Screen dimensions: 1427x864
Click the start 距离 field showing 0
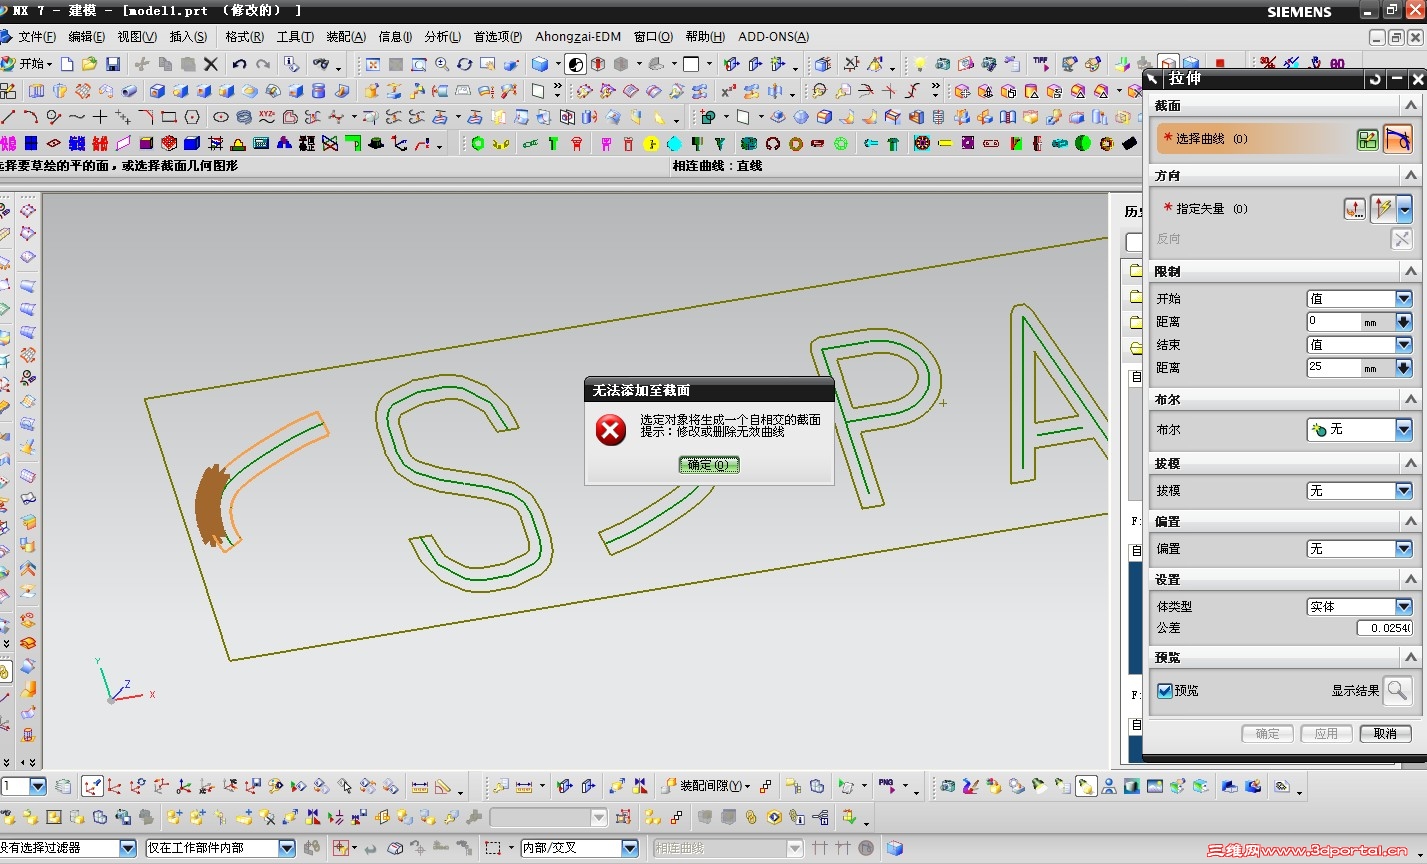pos(1334,322)
